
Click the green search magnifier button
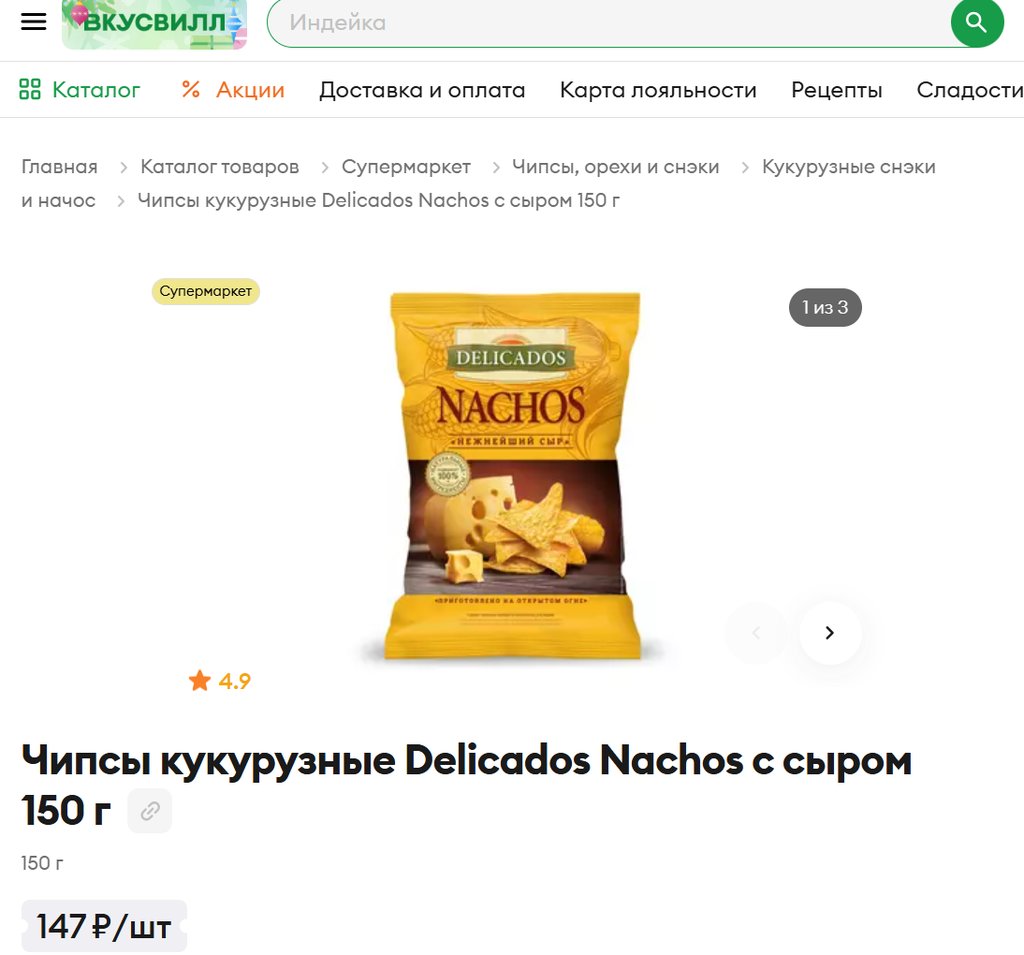pyautogui.click(x=976, y=23)
